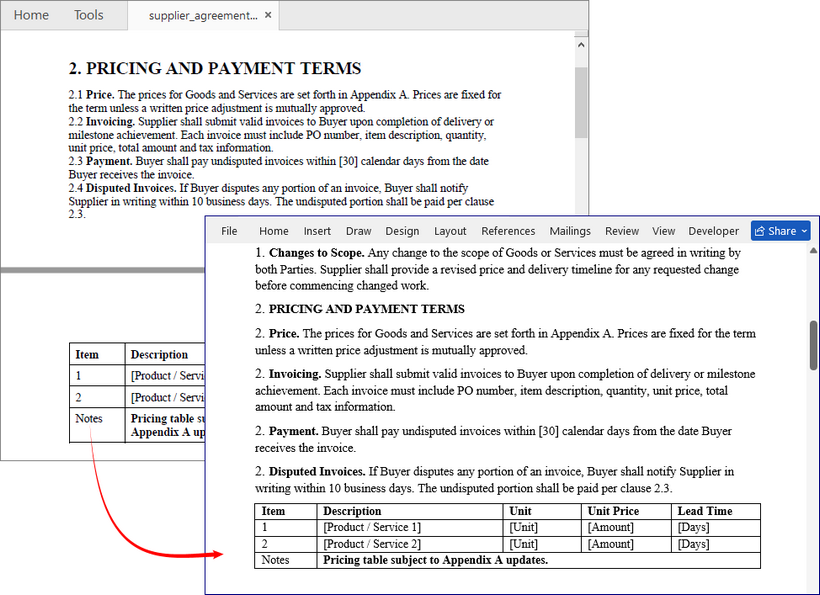Open the Insert ribbon tab

(317, 231)
